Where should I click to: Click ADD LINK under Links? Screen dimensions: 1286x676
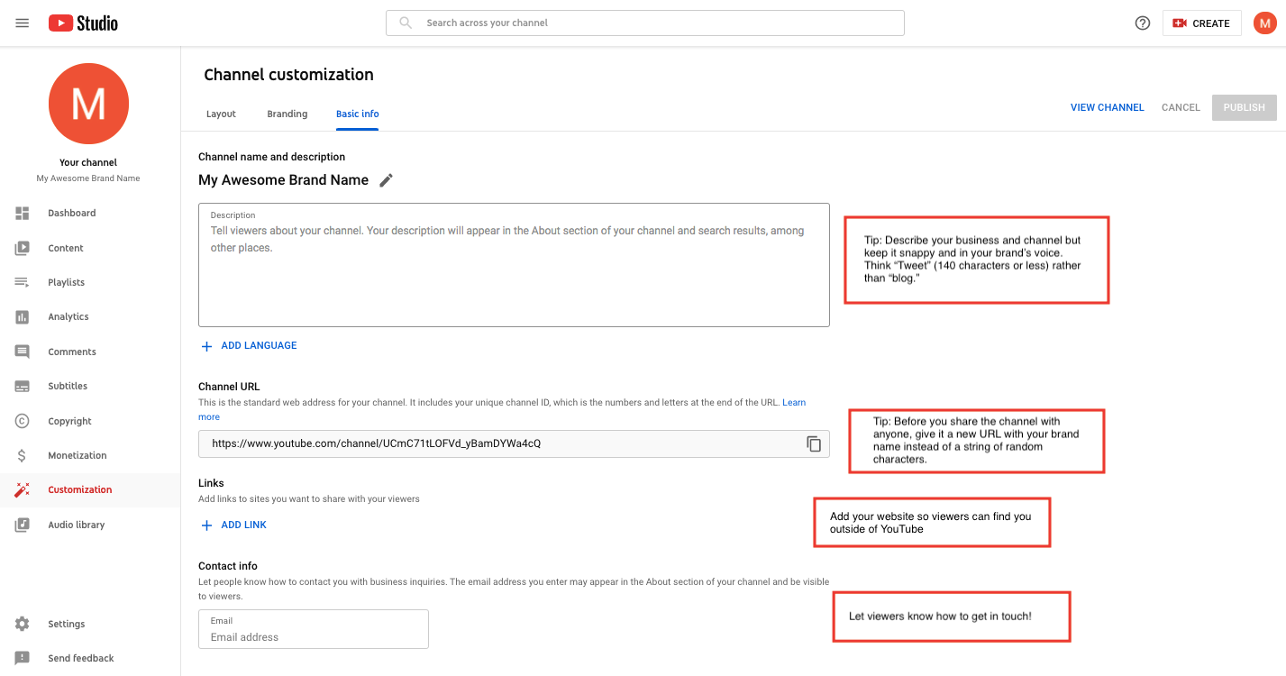click(234, 525)
